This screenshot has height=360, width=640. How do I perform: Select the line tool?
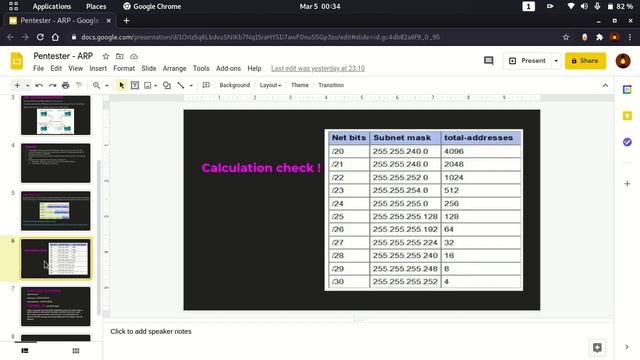tap(181, 85)
